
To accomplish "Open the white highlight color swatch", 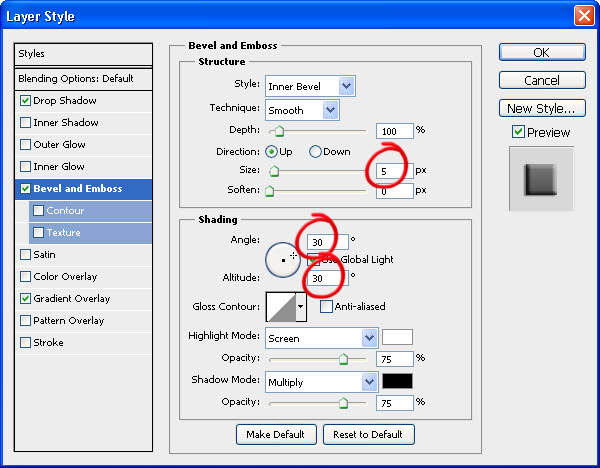I will pyautogui.click(x=397, y=337).
